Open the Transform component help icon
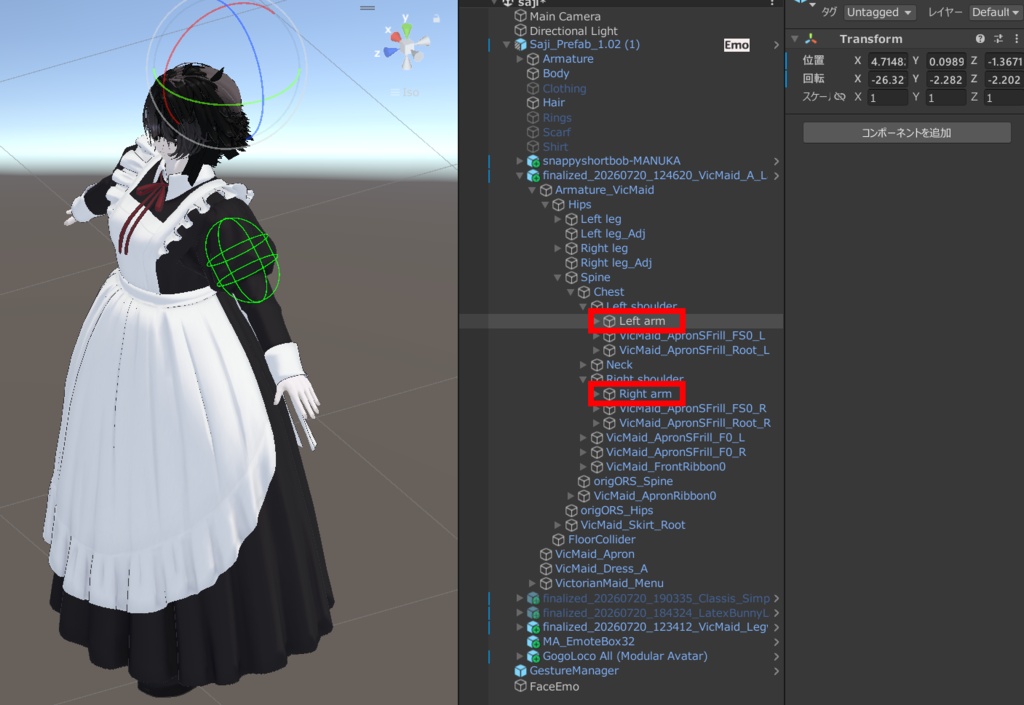 (x=980, y=39)
